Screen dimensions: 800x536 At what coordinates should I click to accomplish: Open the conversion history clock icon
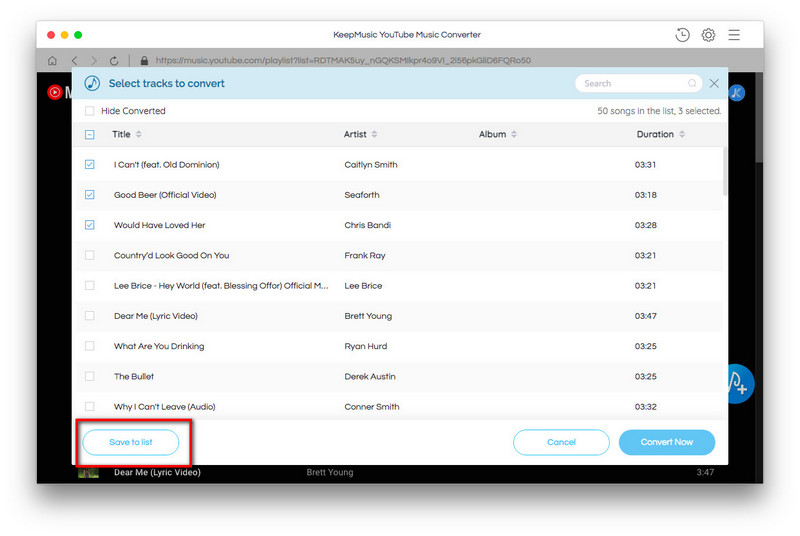coord(682,35)
